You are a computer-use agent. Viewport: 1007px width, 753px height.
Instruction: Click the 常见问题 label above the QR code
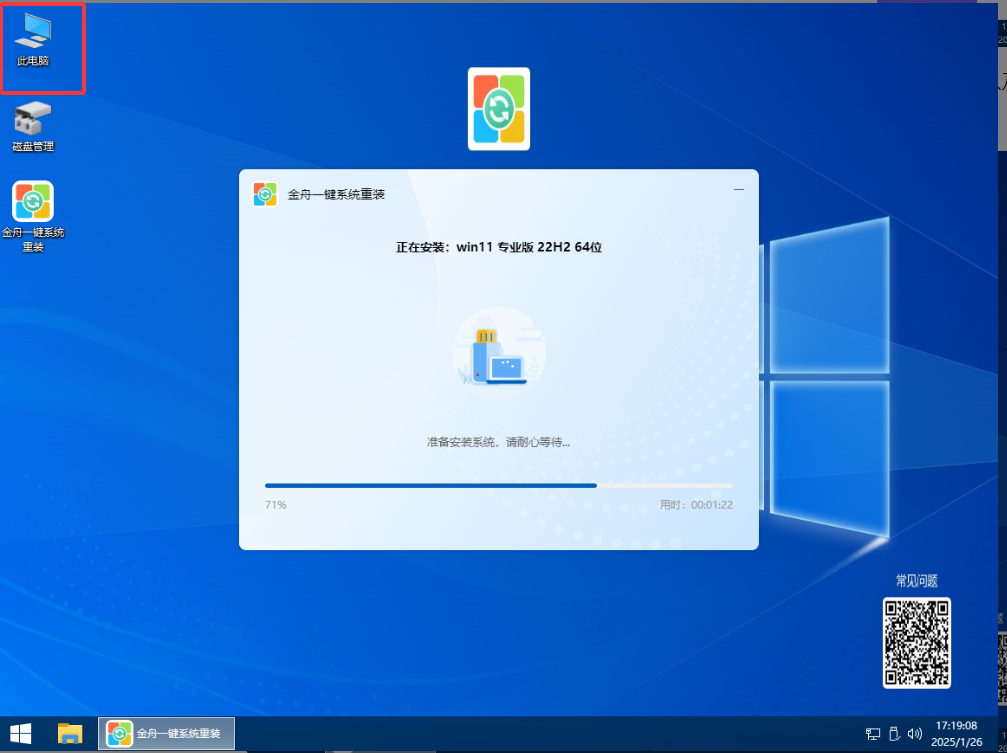point(916,581)
